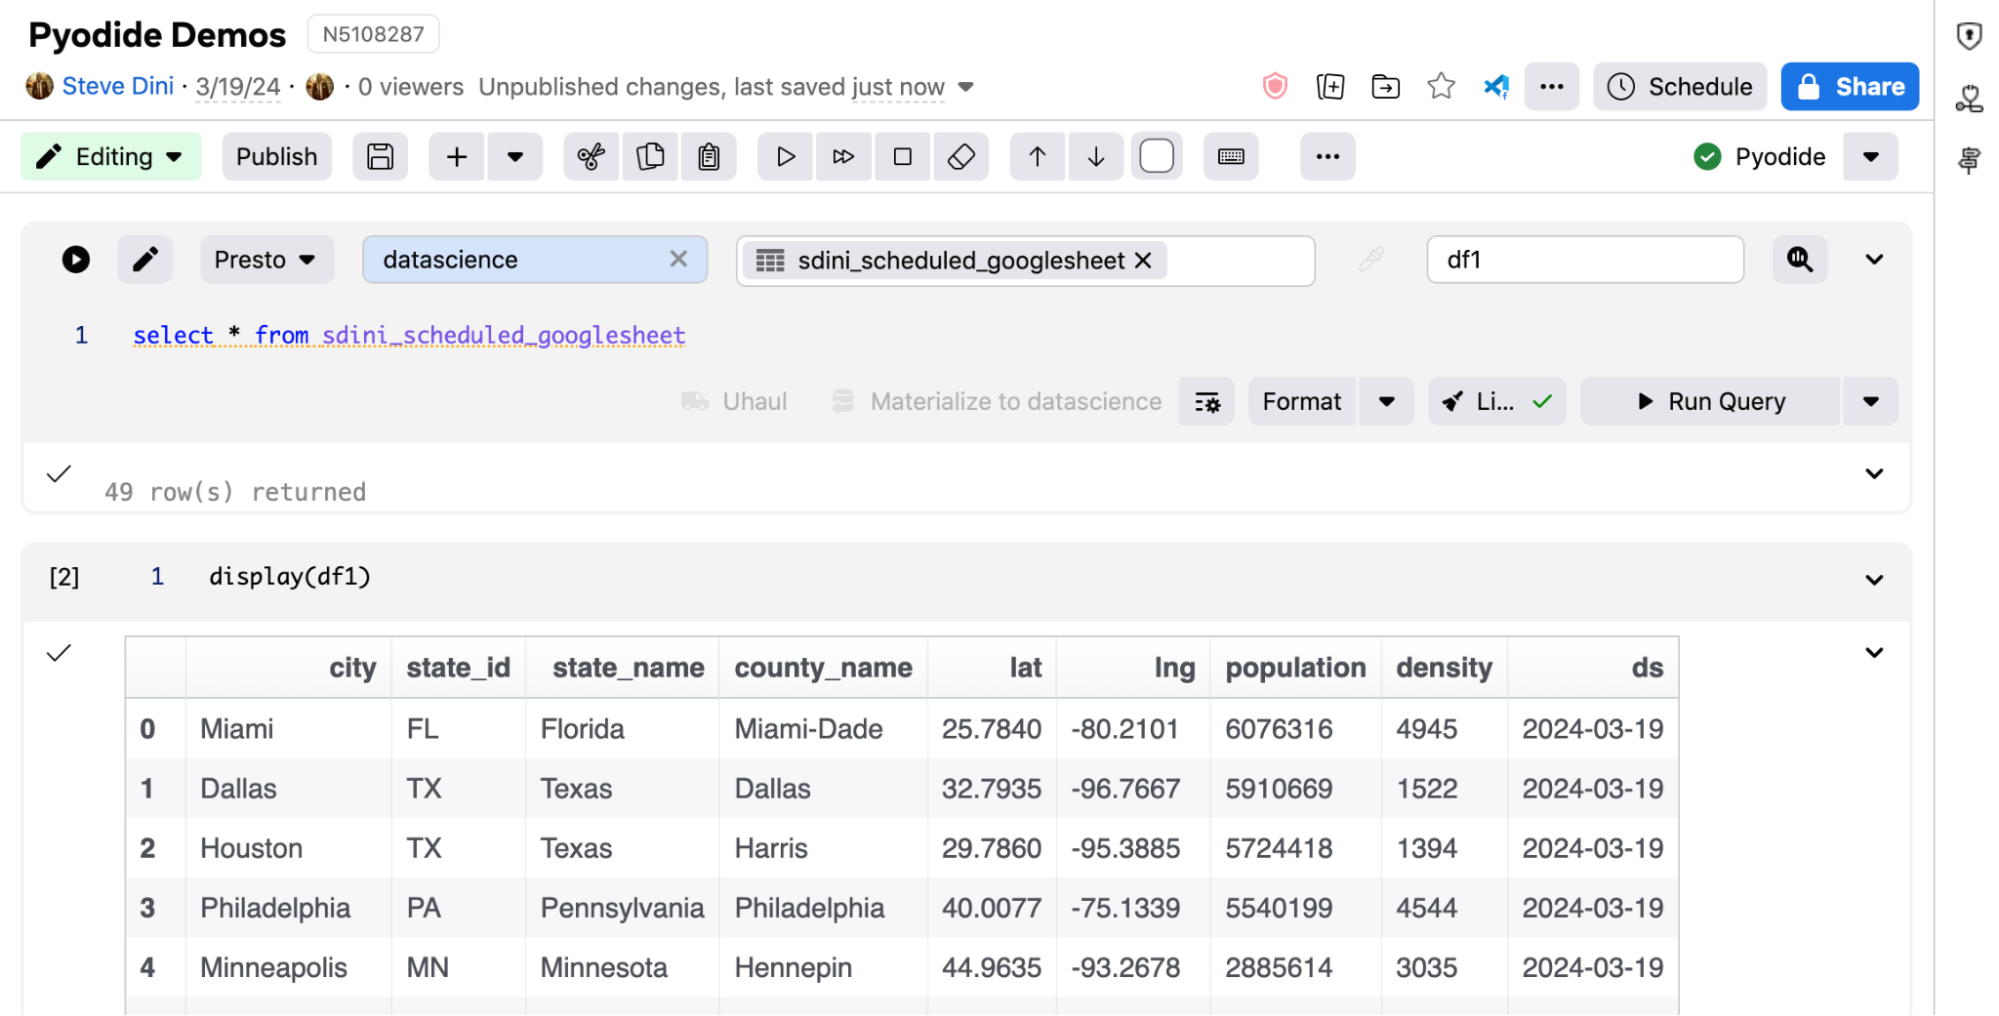The width and height of the screenshot is (1999, 1016).
Task: Open the Presto engine dropdown
Action: click(x=266, y=260)
